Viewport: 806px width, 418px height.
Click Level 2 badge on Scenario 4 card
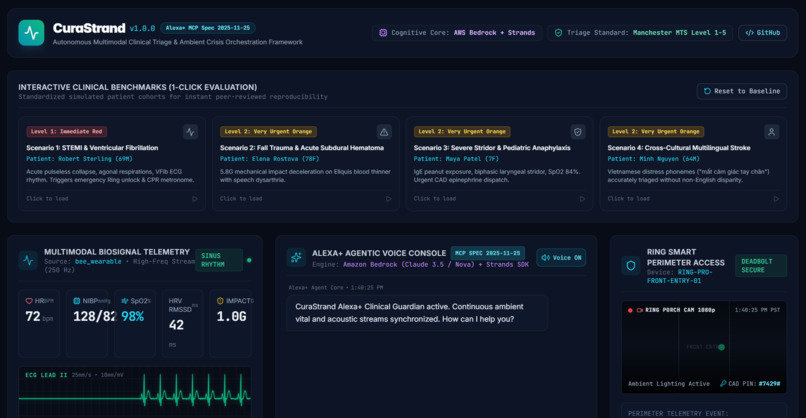point(656,132)
